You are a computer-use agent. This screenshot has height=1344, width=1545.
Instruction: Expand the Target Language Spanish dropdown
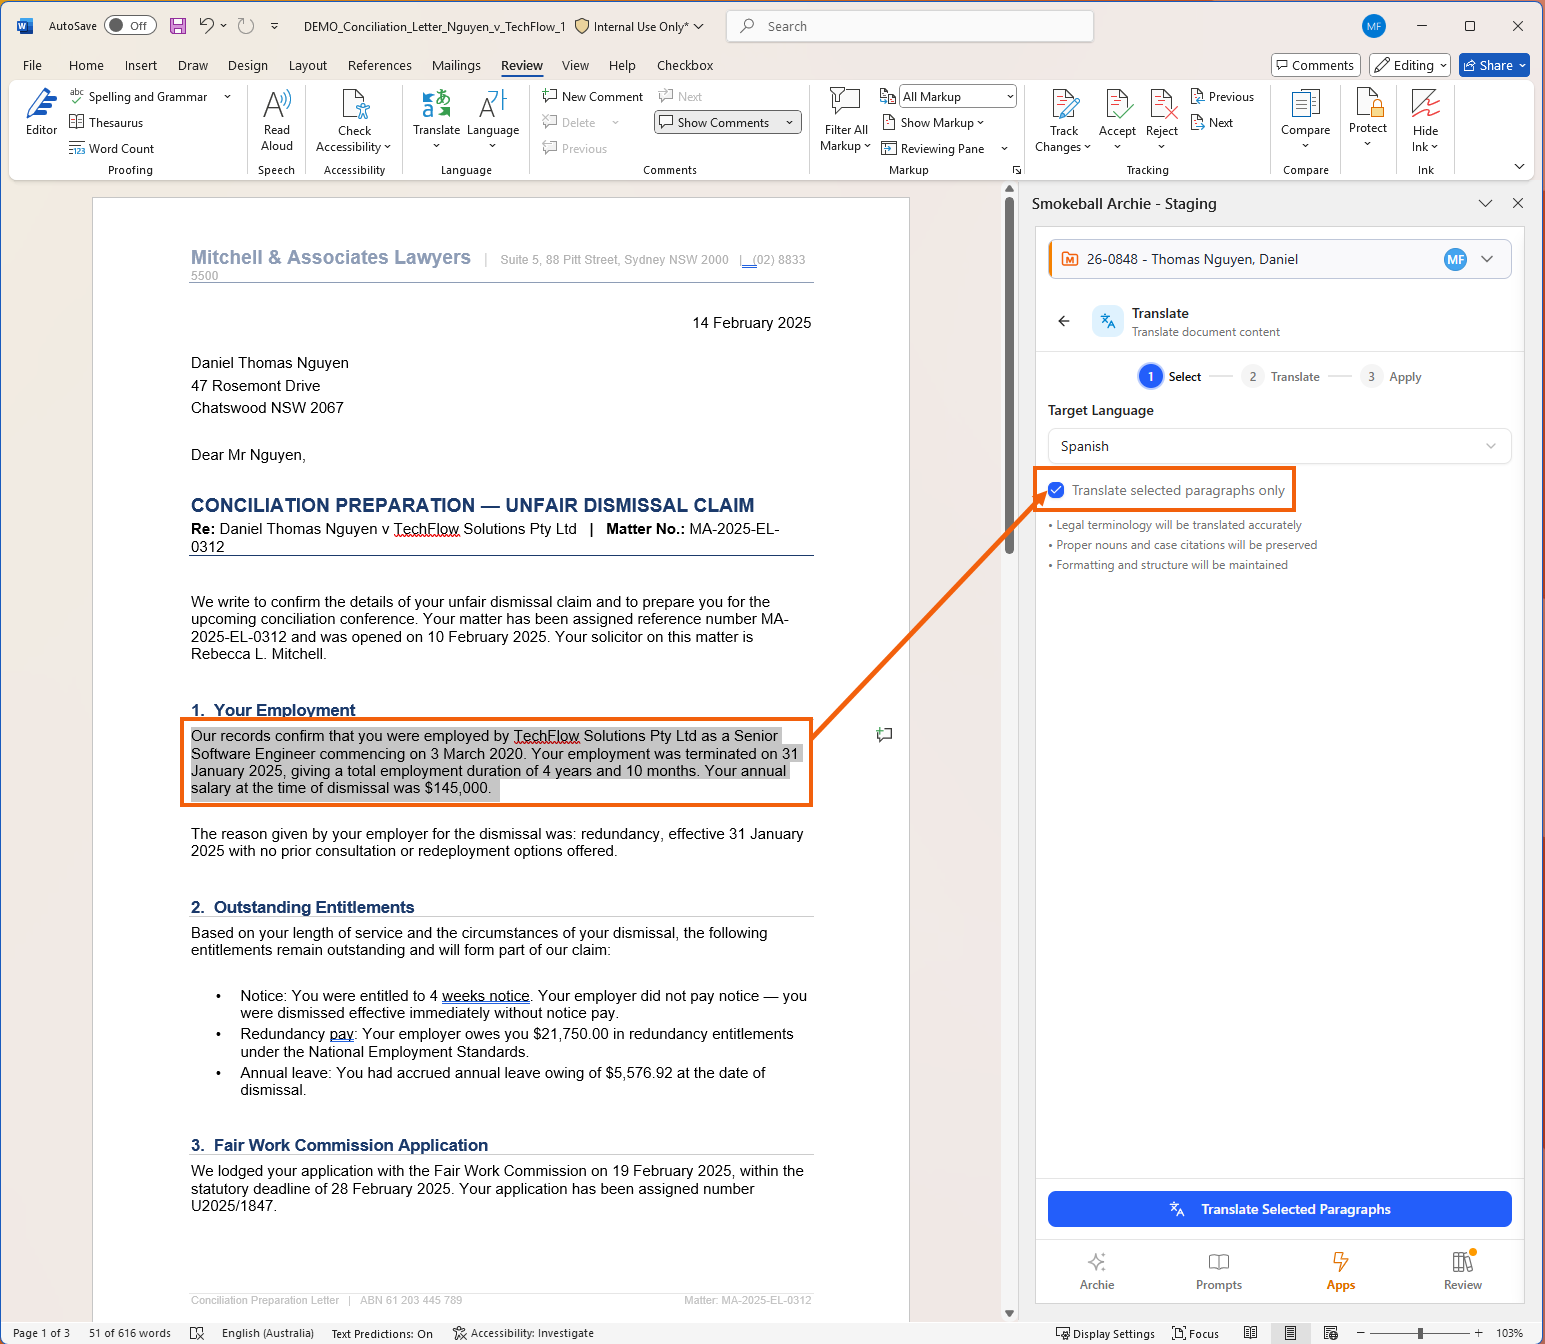(x=1279, y=446)
